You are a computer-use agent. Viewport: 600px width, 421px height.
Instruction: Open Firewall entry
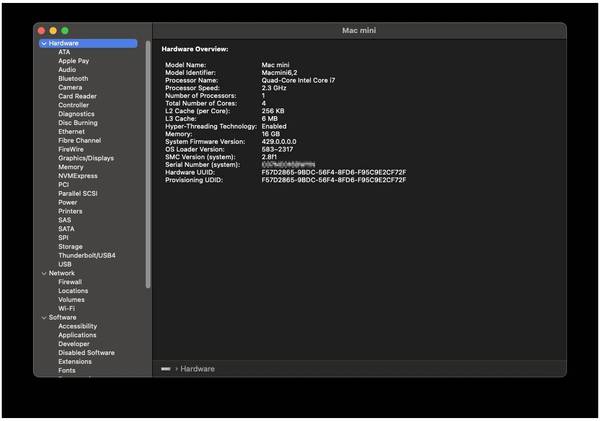tap(70, 282)
